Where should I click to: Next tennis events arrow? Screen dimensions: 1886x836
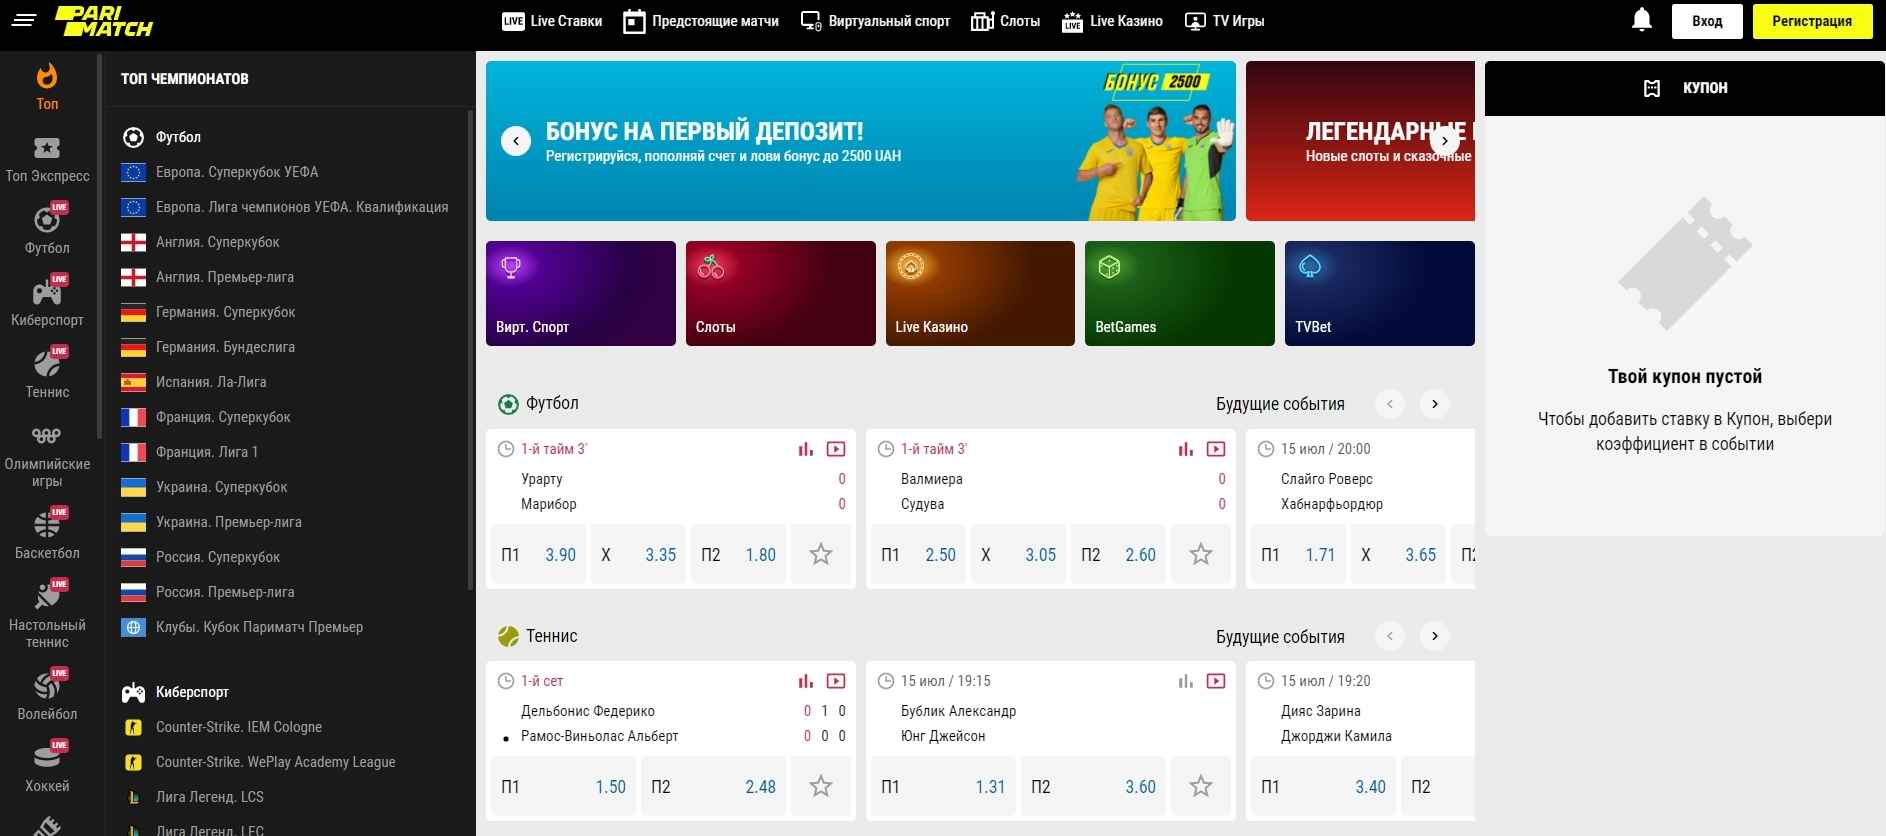point(1435,636)
